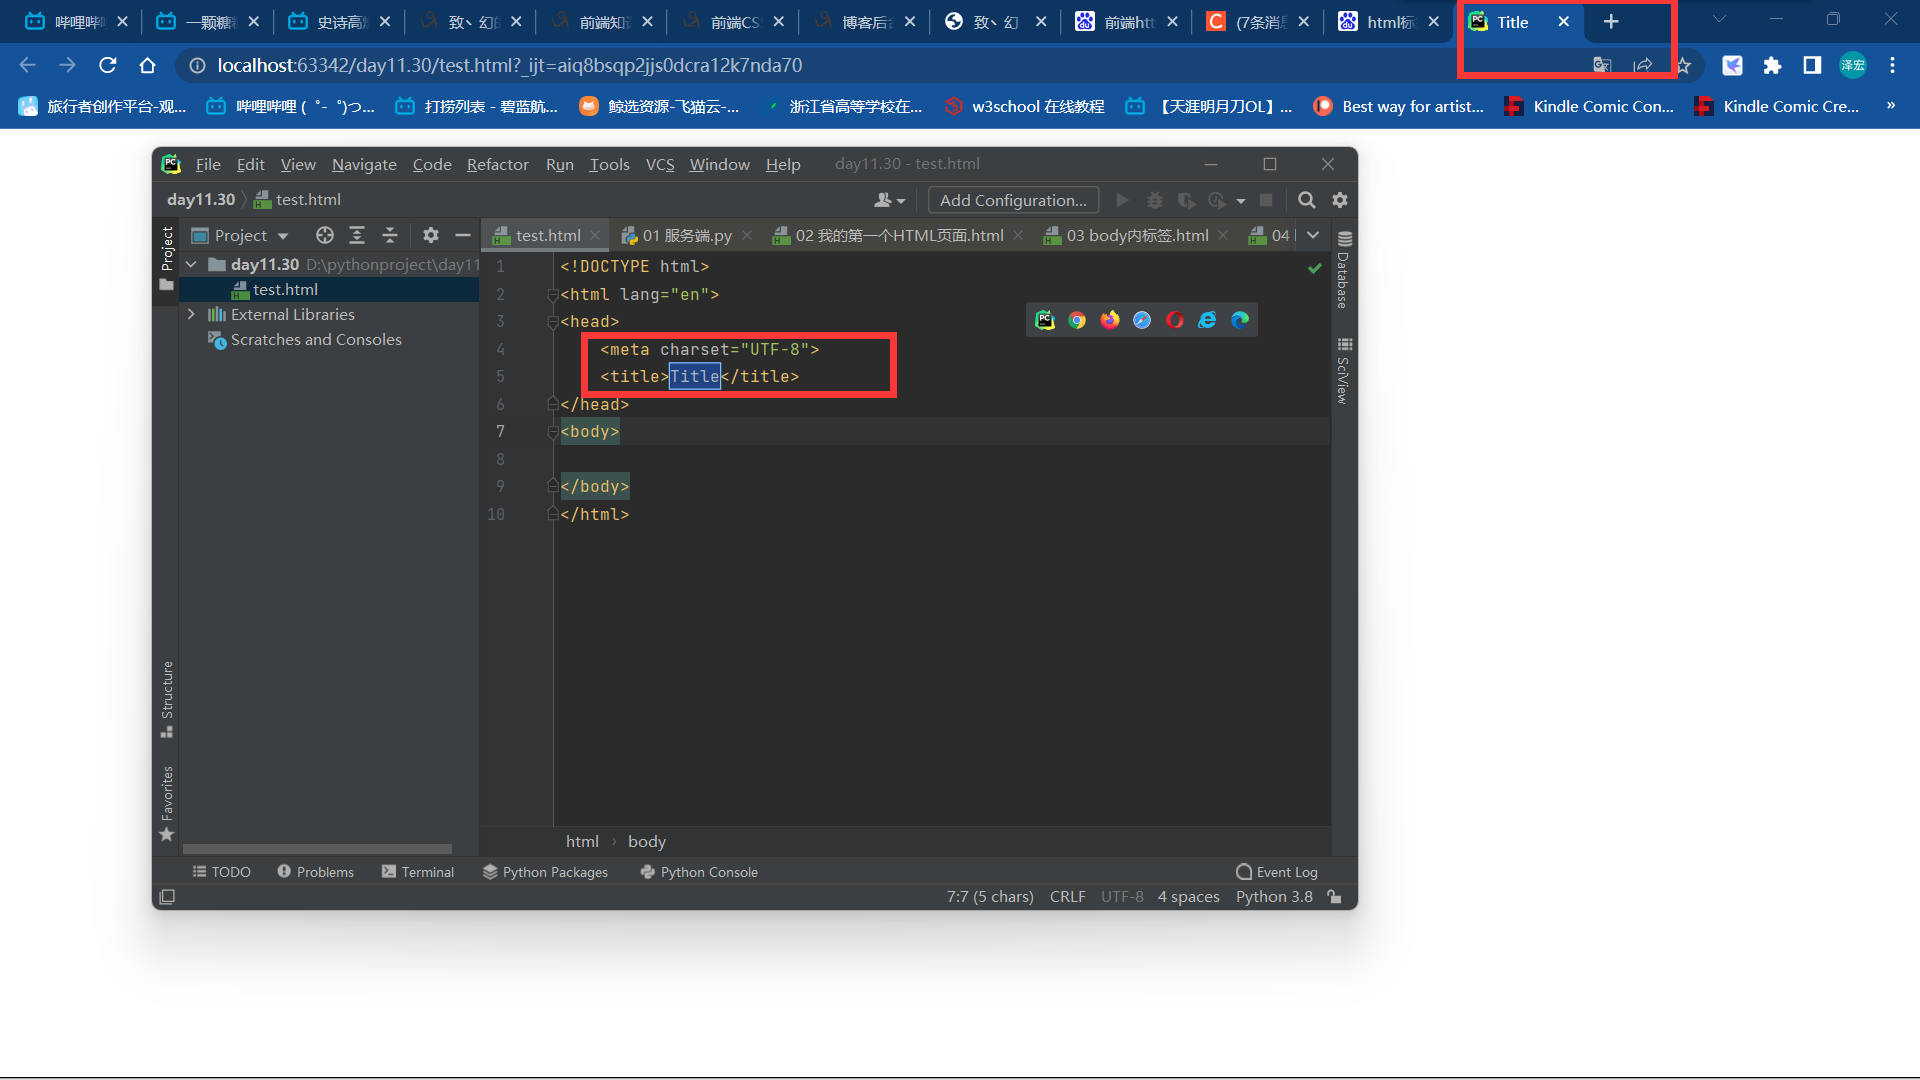Click the browser address bar
The width and height of the screenshot is (1920, 1080).
880,65
